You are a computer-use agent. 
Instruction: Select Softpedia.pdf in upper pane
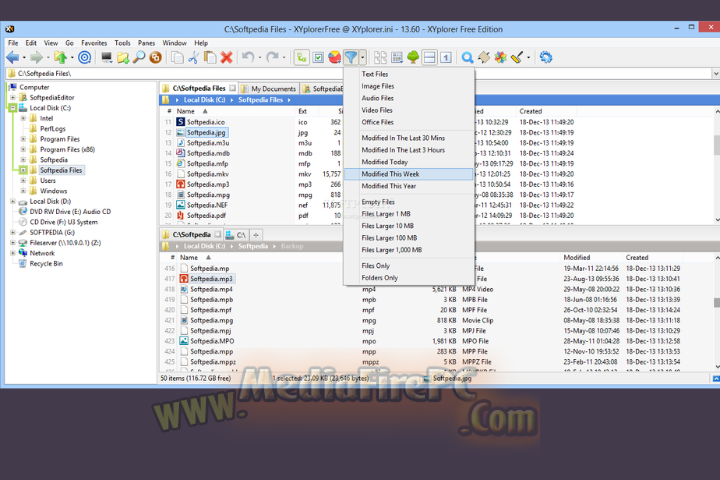206,215
